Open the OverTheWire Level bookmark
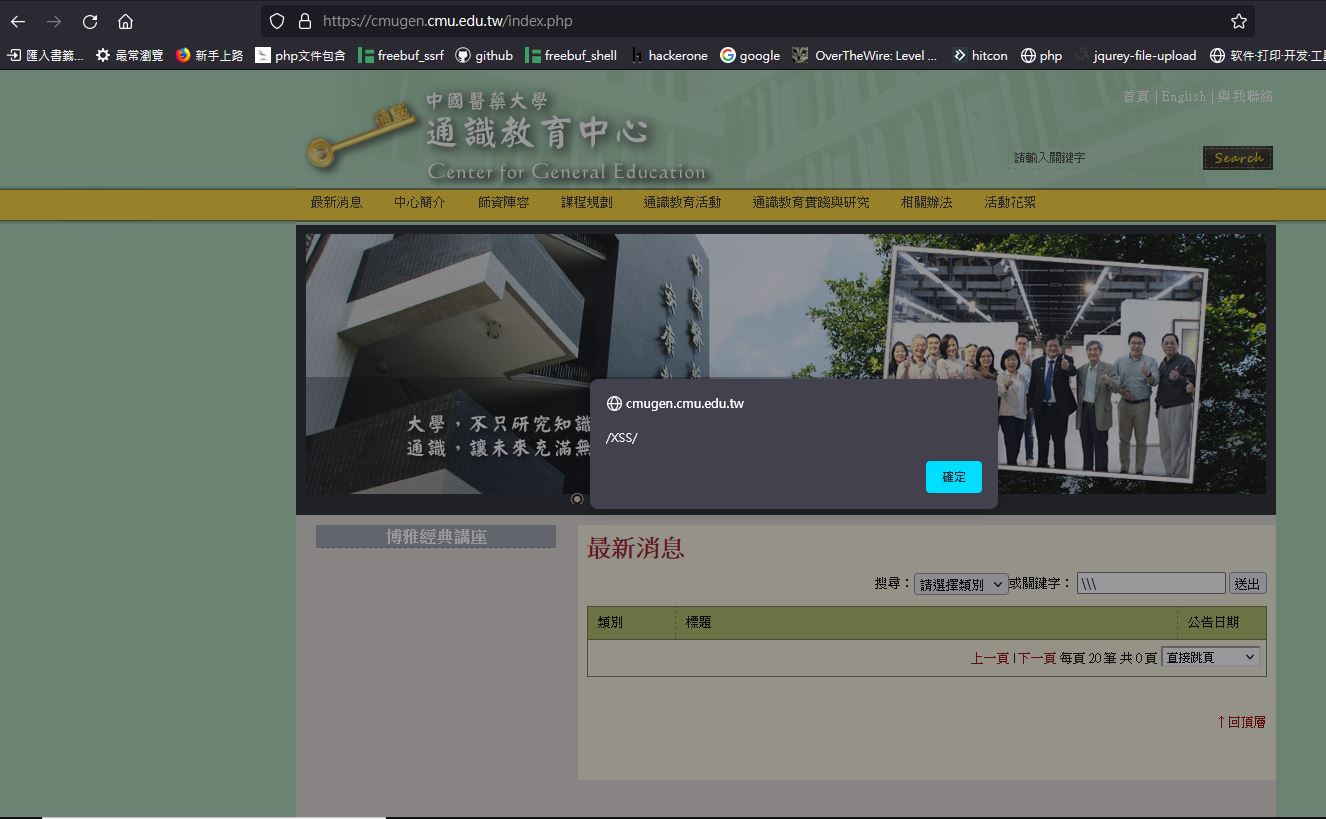 864,56
